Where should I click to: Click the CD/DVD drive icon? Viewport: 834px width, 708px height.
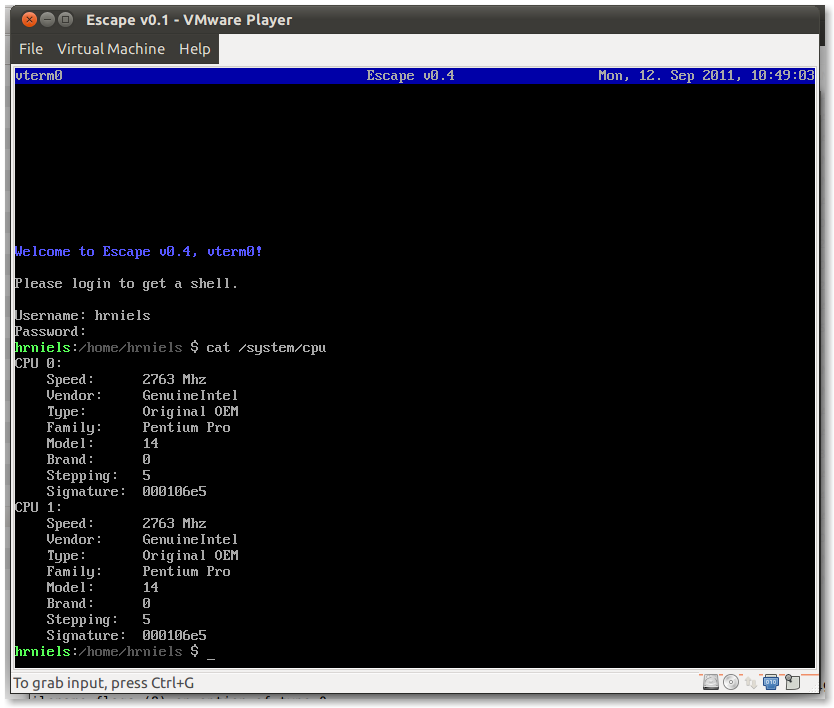(x=731, y=682)
